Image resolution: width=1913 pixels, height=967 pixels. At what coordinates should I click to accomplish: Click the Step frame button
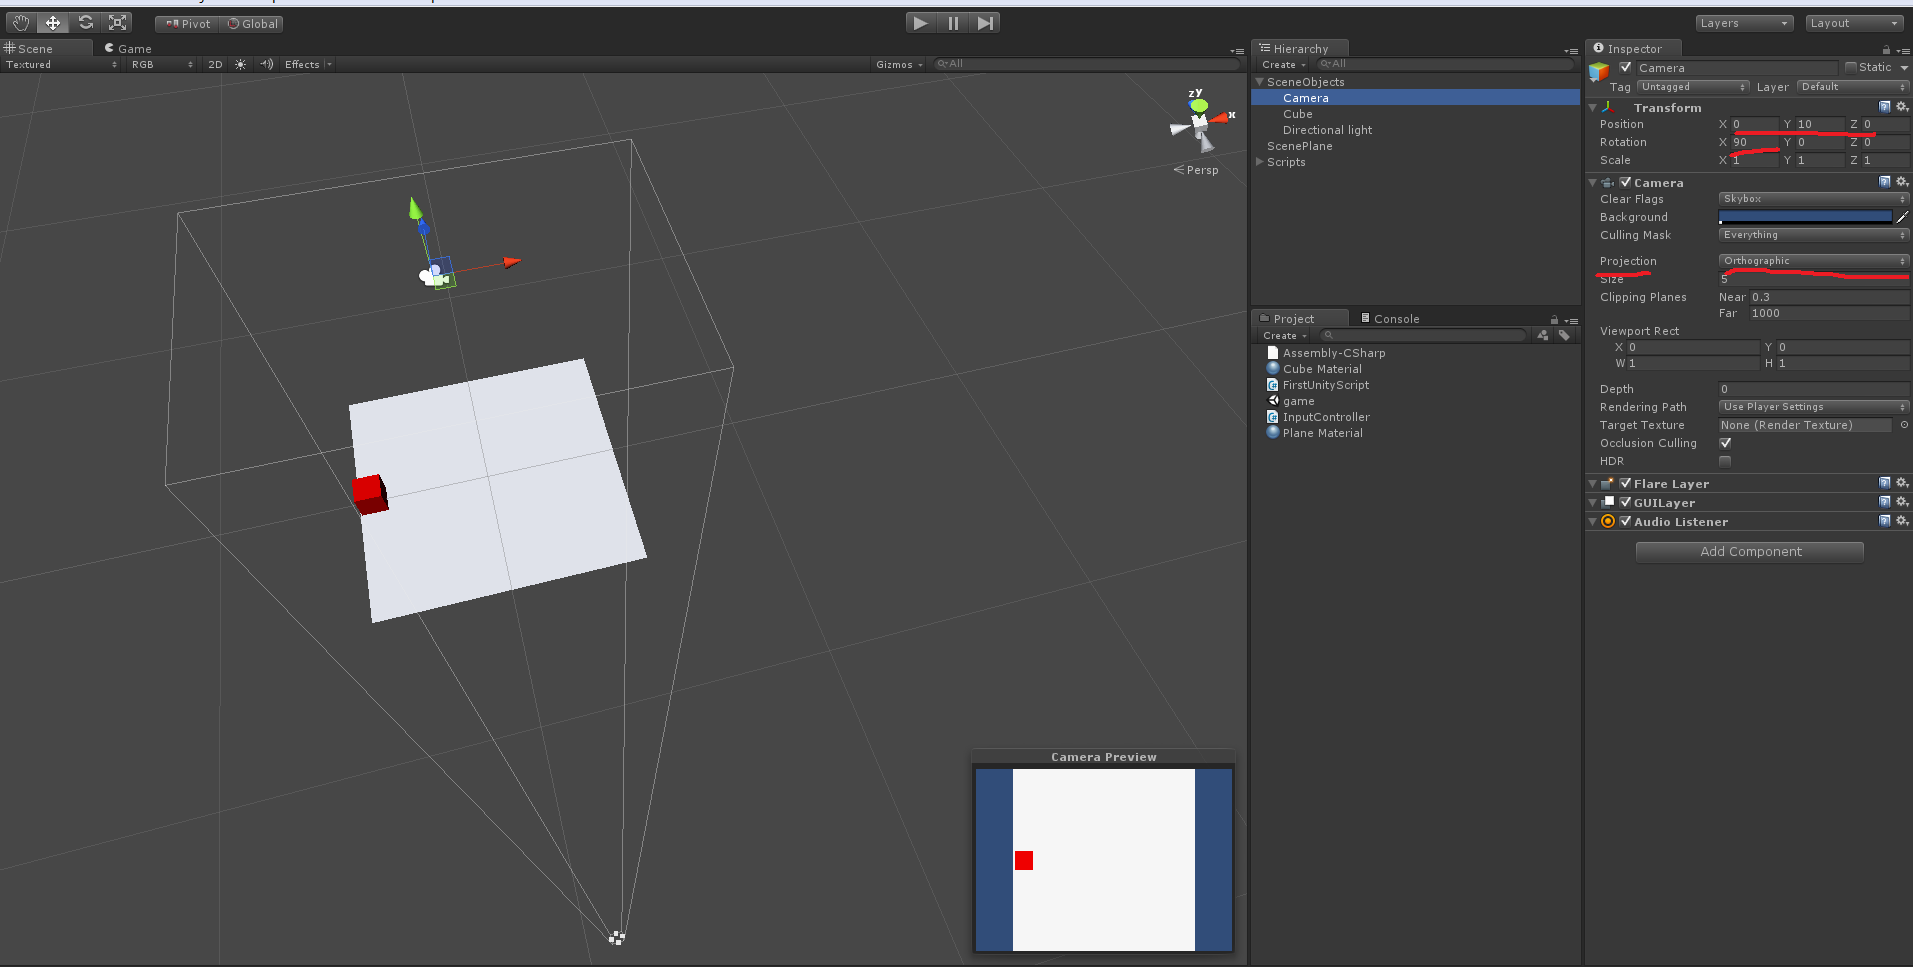985,22
